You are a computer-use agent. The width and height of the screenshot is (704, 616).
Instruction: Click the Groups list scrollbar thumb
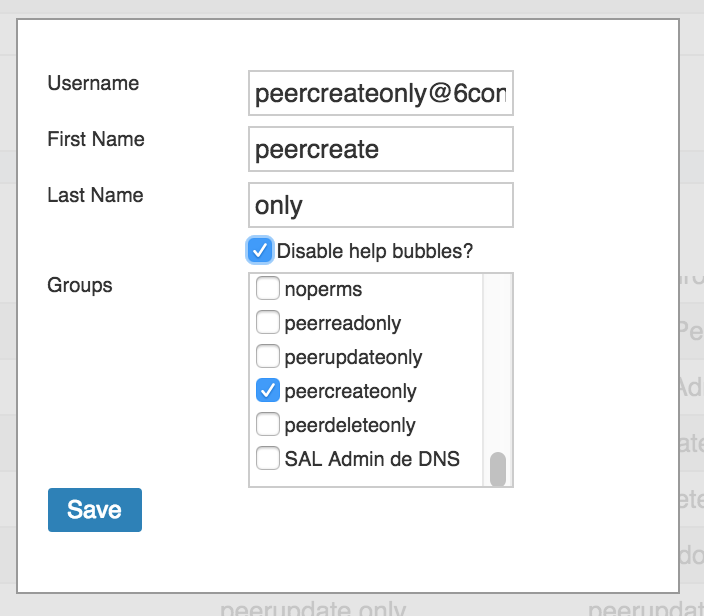pyautogui.click(x=497, y=468)
